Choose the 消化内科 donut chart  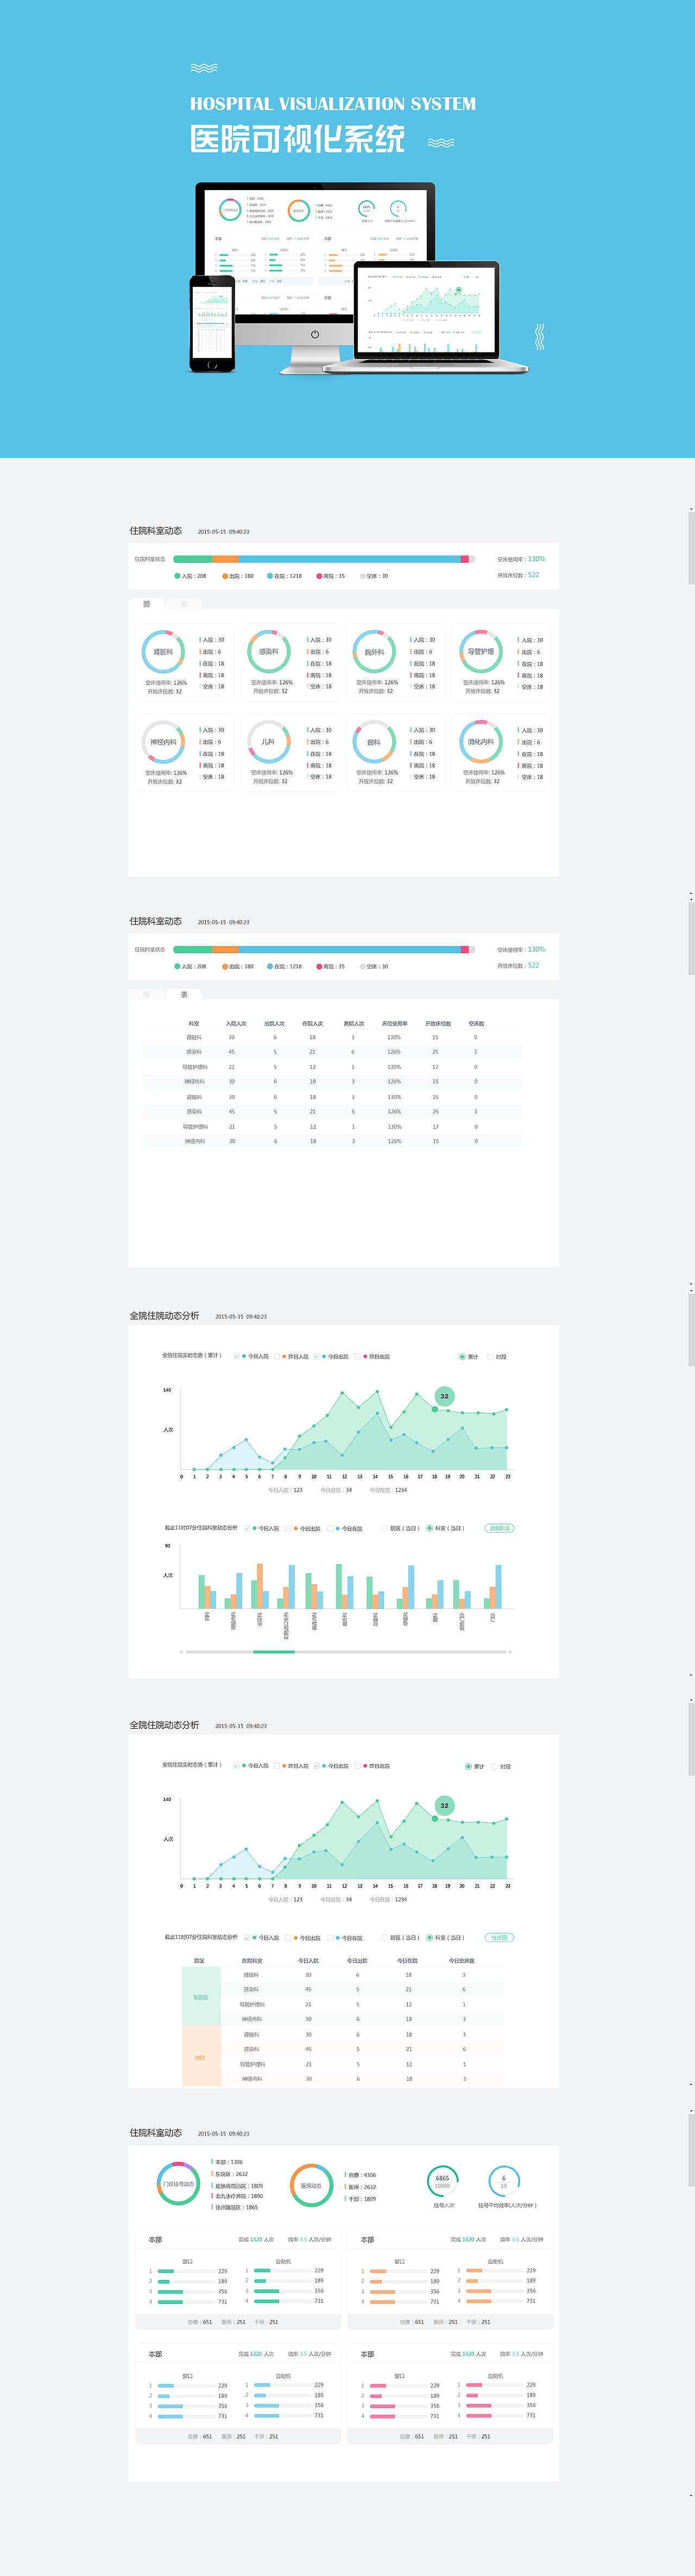coord(480,742)
